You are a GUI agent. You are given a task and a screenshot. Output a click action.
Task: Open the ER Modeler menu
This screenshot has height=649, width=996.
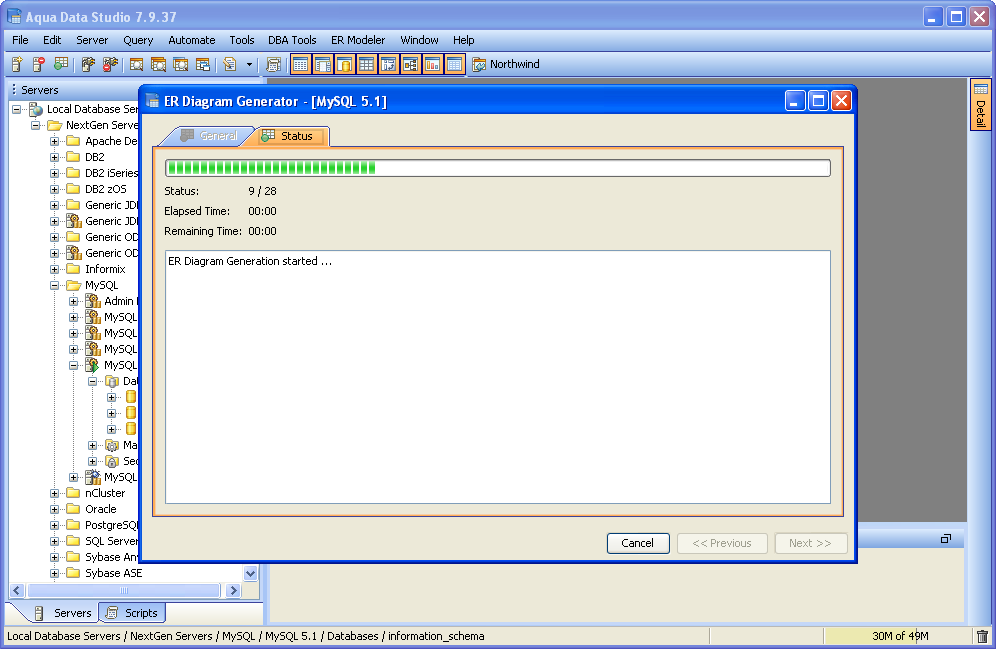(358, 40)
